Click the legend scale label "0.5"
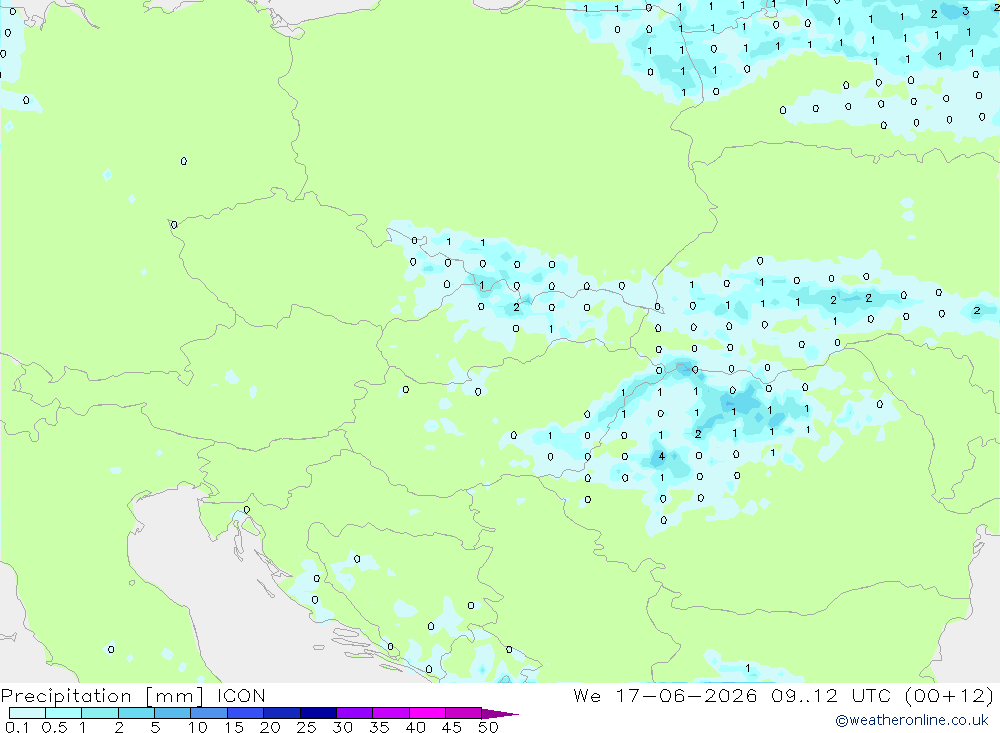This screenshot has height=733, width=1000. [54, 727]
